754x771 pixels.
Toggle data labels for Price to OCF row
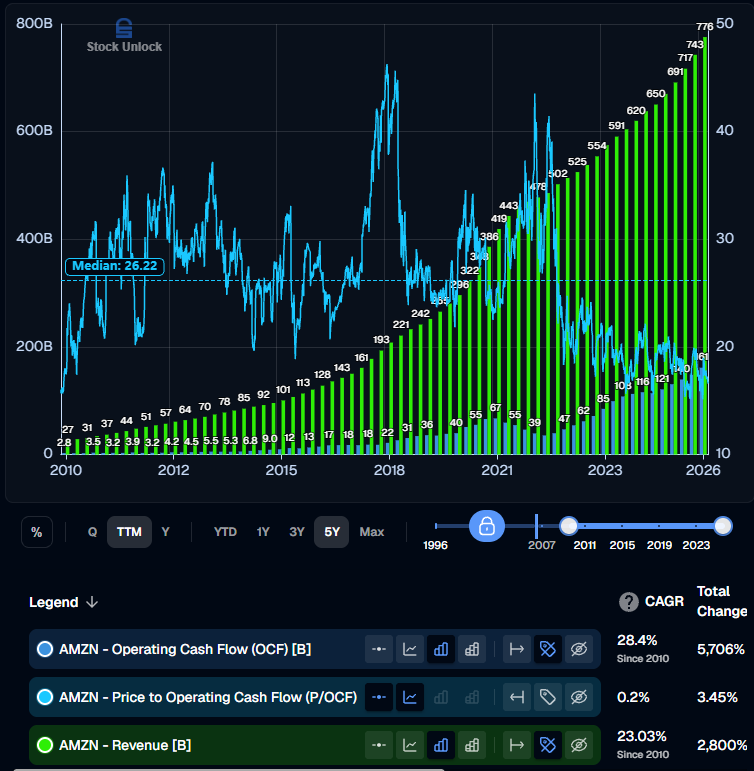(x=547, y=697)
